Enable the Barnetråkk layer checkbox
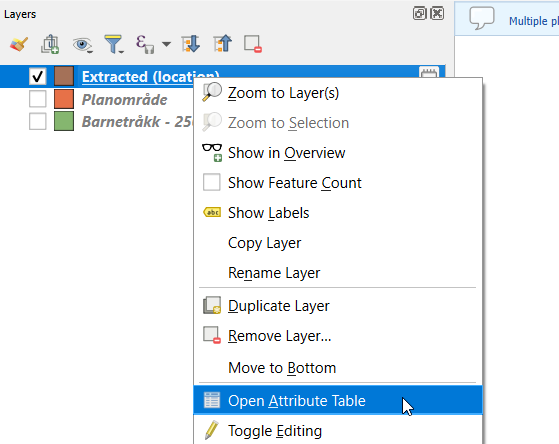This screenshot has width=559, height=444. [37, 121]
